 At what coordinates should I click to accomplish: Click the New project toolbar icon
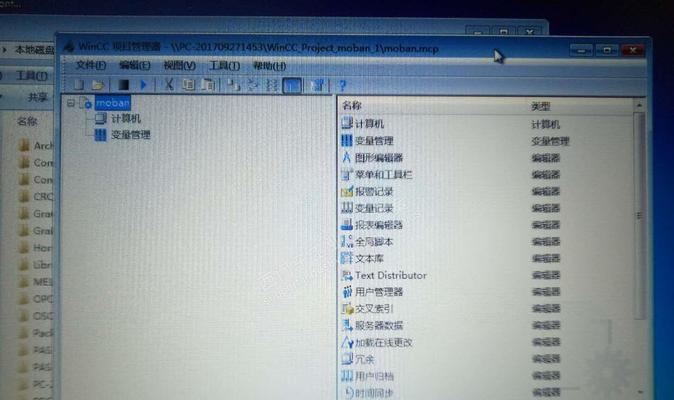pos(78,85)
